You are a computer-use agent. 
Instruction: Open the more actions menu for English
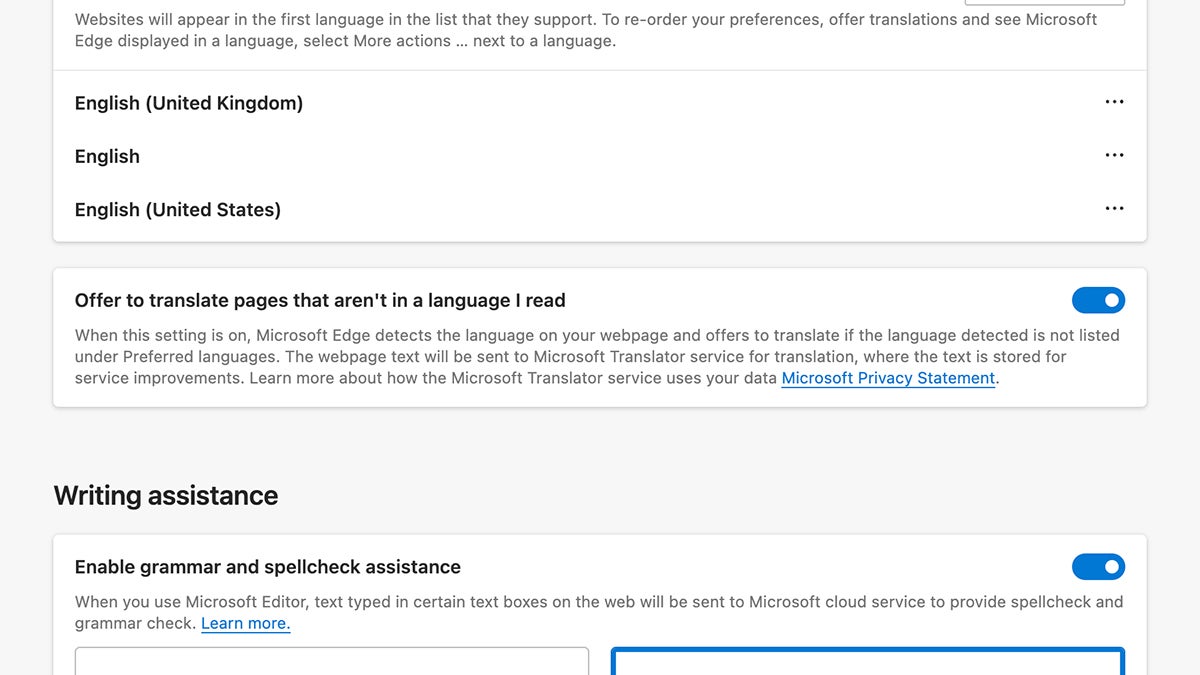pyautogui.click(x=1114, y=155)
